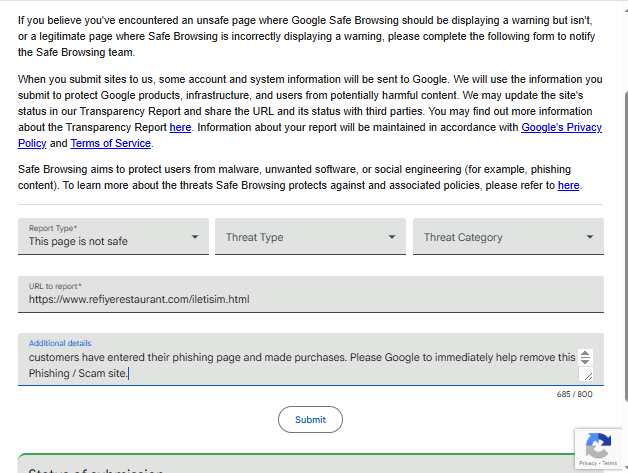Click the reCAPTCHA Privacy link
628x473 pixels.
pos(588,464)
